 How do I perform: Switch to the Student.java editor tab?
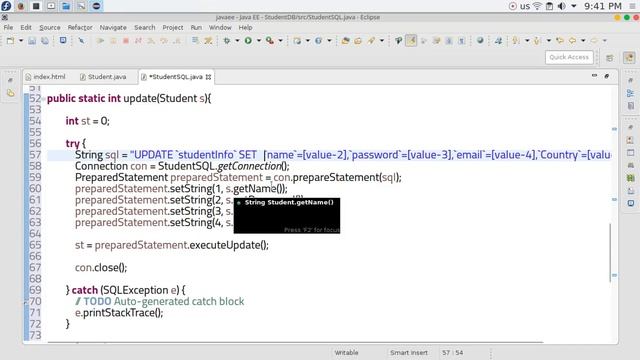click(x=104, y=77)
